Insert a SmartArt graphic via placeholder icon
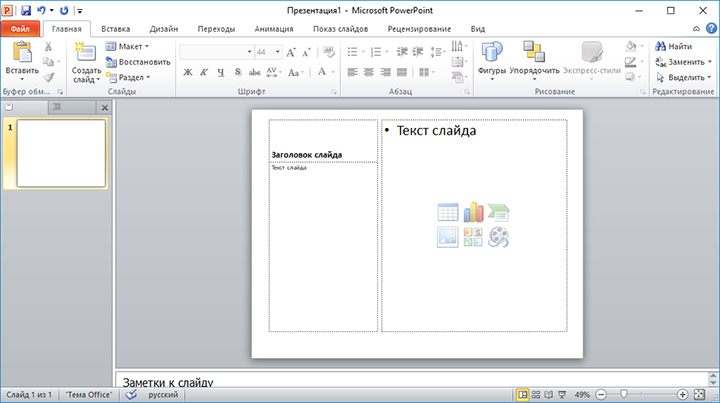720x403 pixels. coord(498,212)
